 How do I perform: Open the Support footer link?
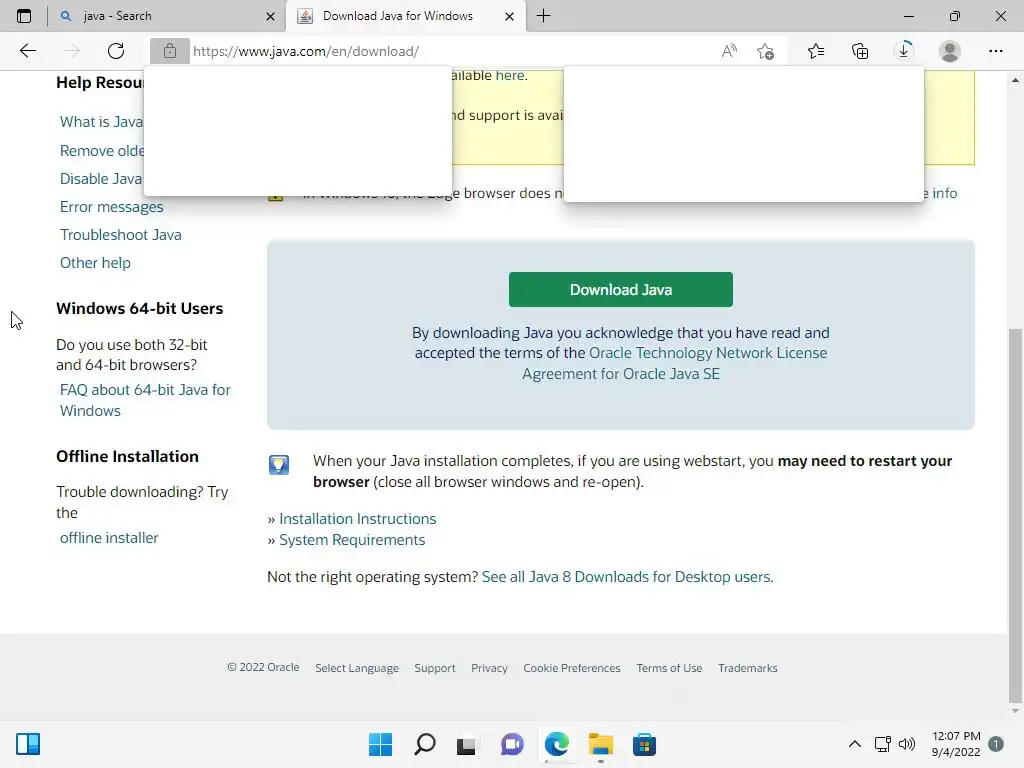435,668
